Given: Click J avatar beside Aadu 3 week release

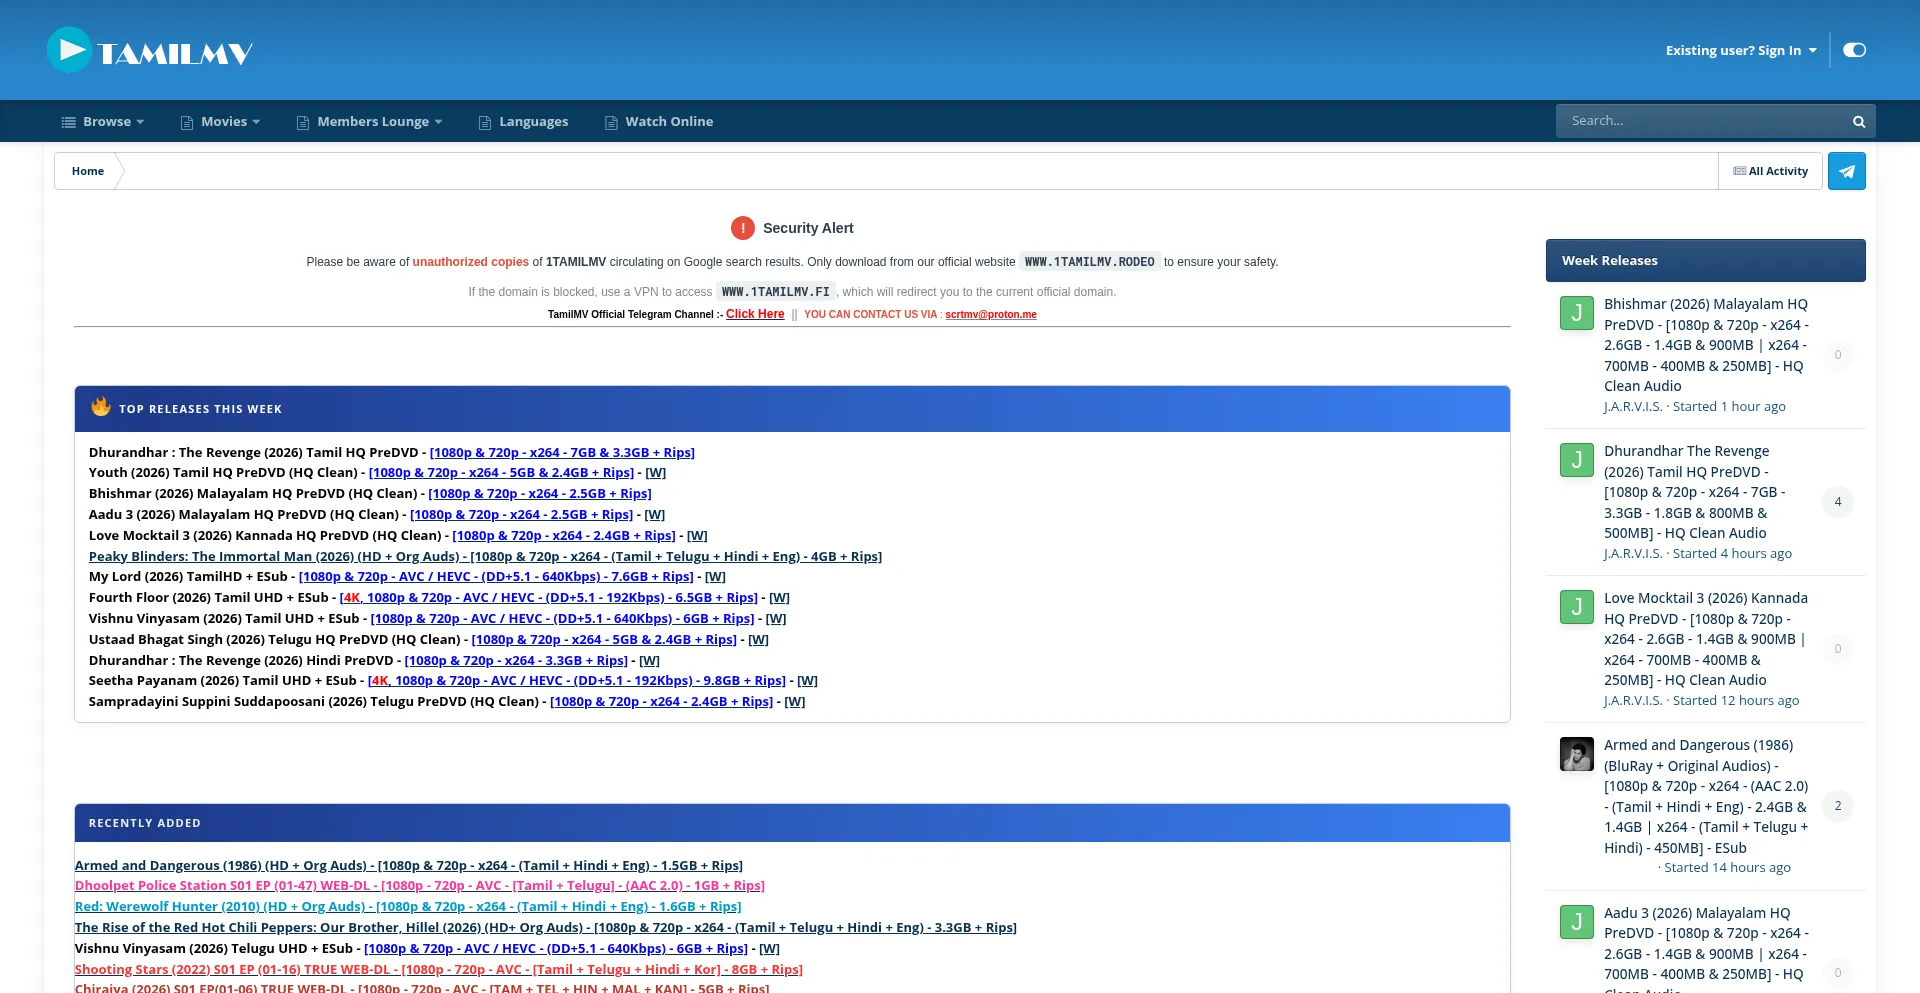Looking at the screenshot, I should point(1577,922).
